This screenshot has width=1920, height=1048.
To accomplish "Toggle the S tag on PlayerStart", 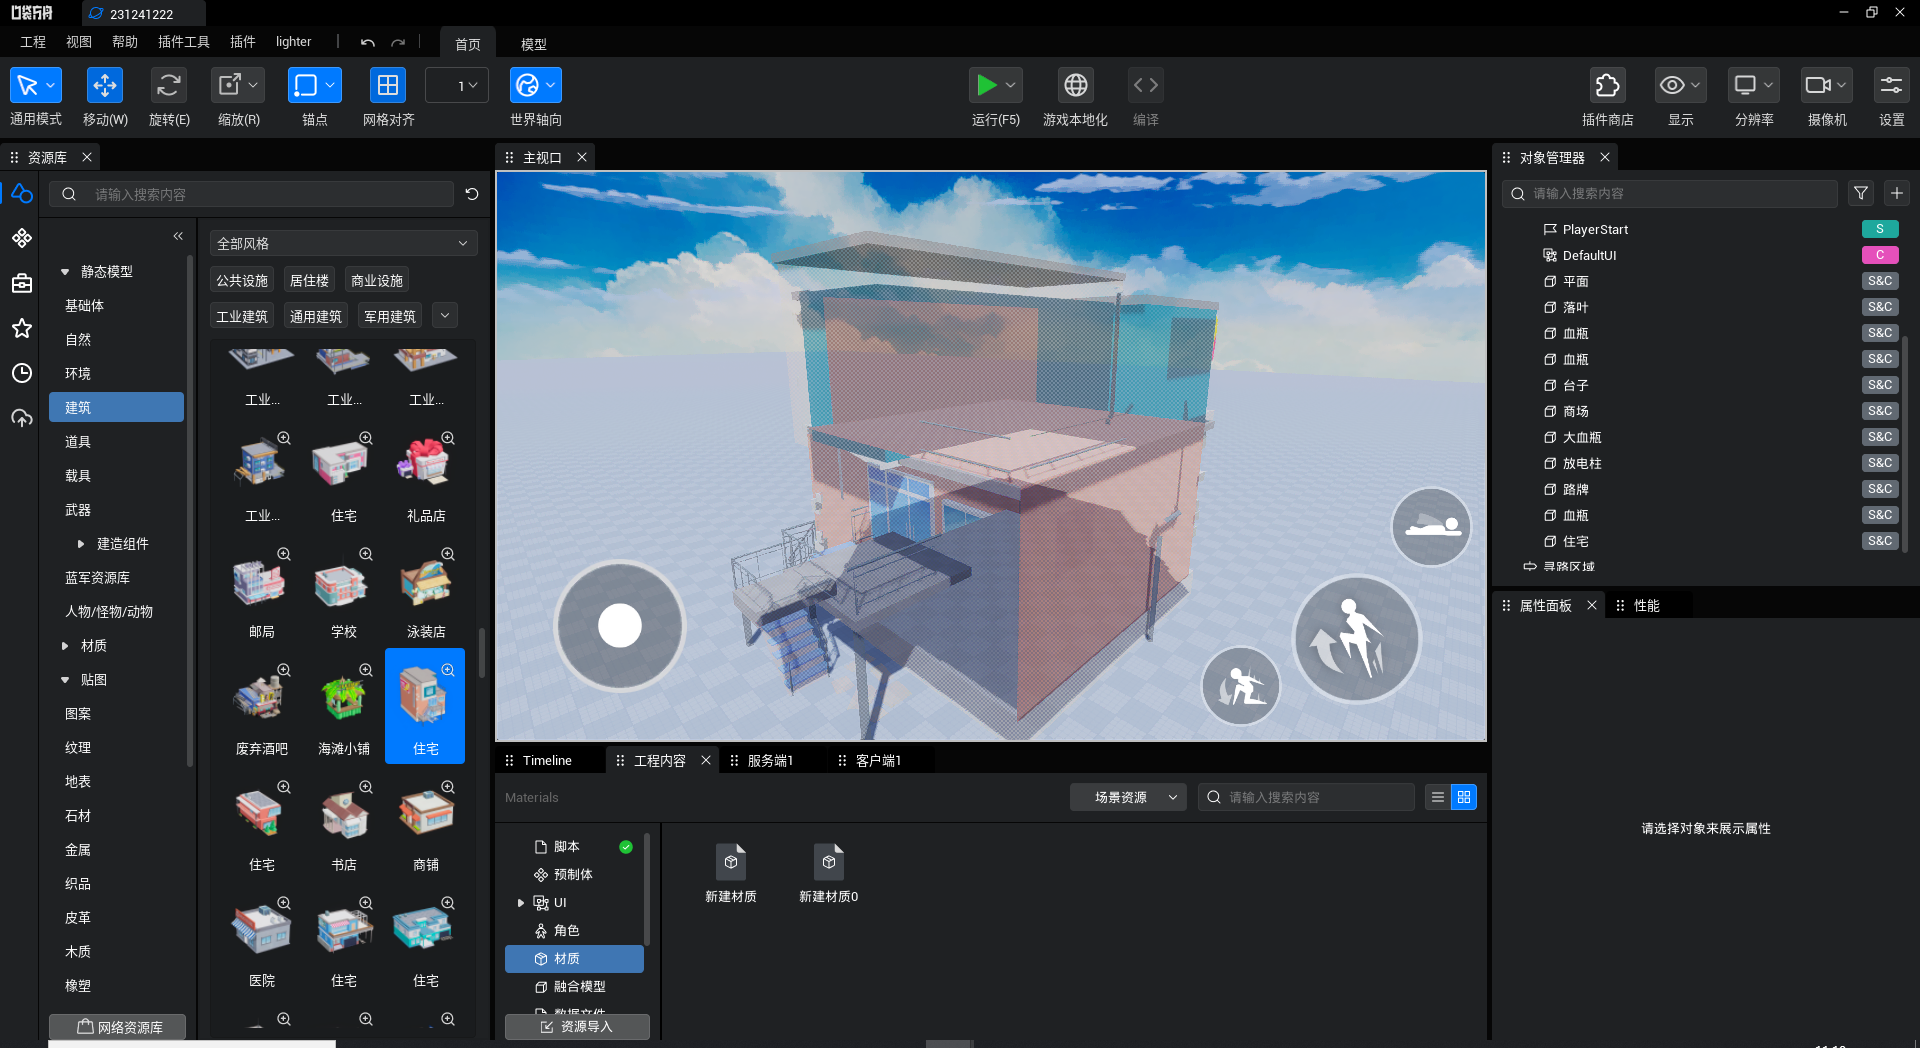I will point(1880,229).
